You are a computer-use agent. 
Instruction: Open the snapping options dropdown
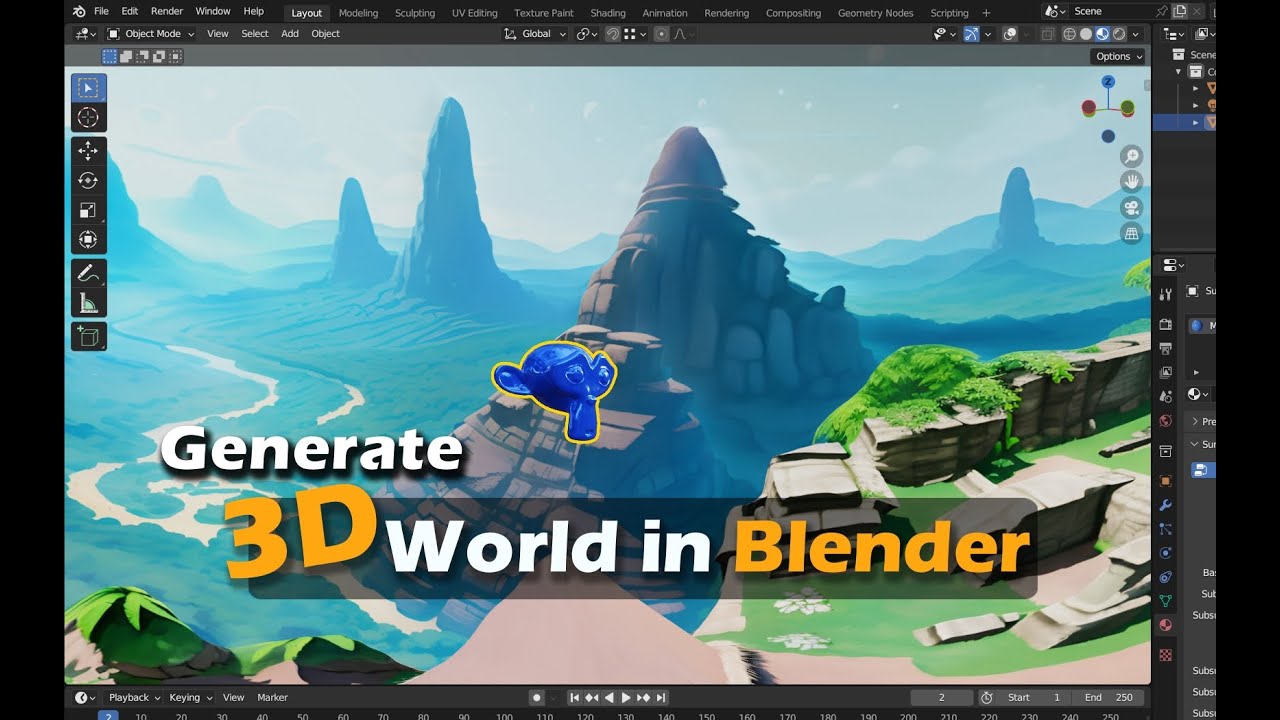[635, 33]
